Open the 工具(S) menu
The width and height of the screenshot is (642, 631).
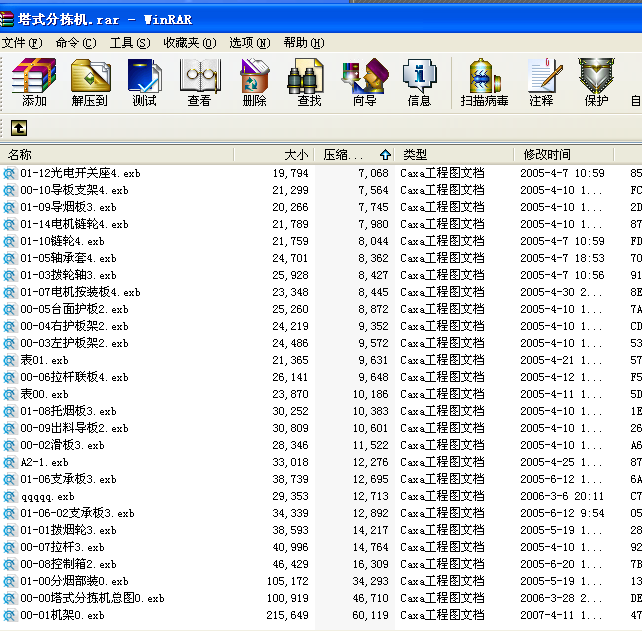[130, 43]
